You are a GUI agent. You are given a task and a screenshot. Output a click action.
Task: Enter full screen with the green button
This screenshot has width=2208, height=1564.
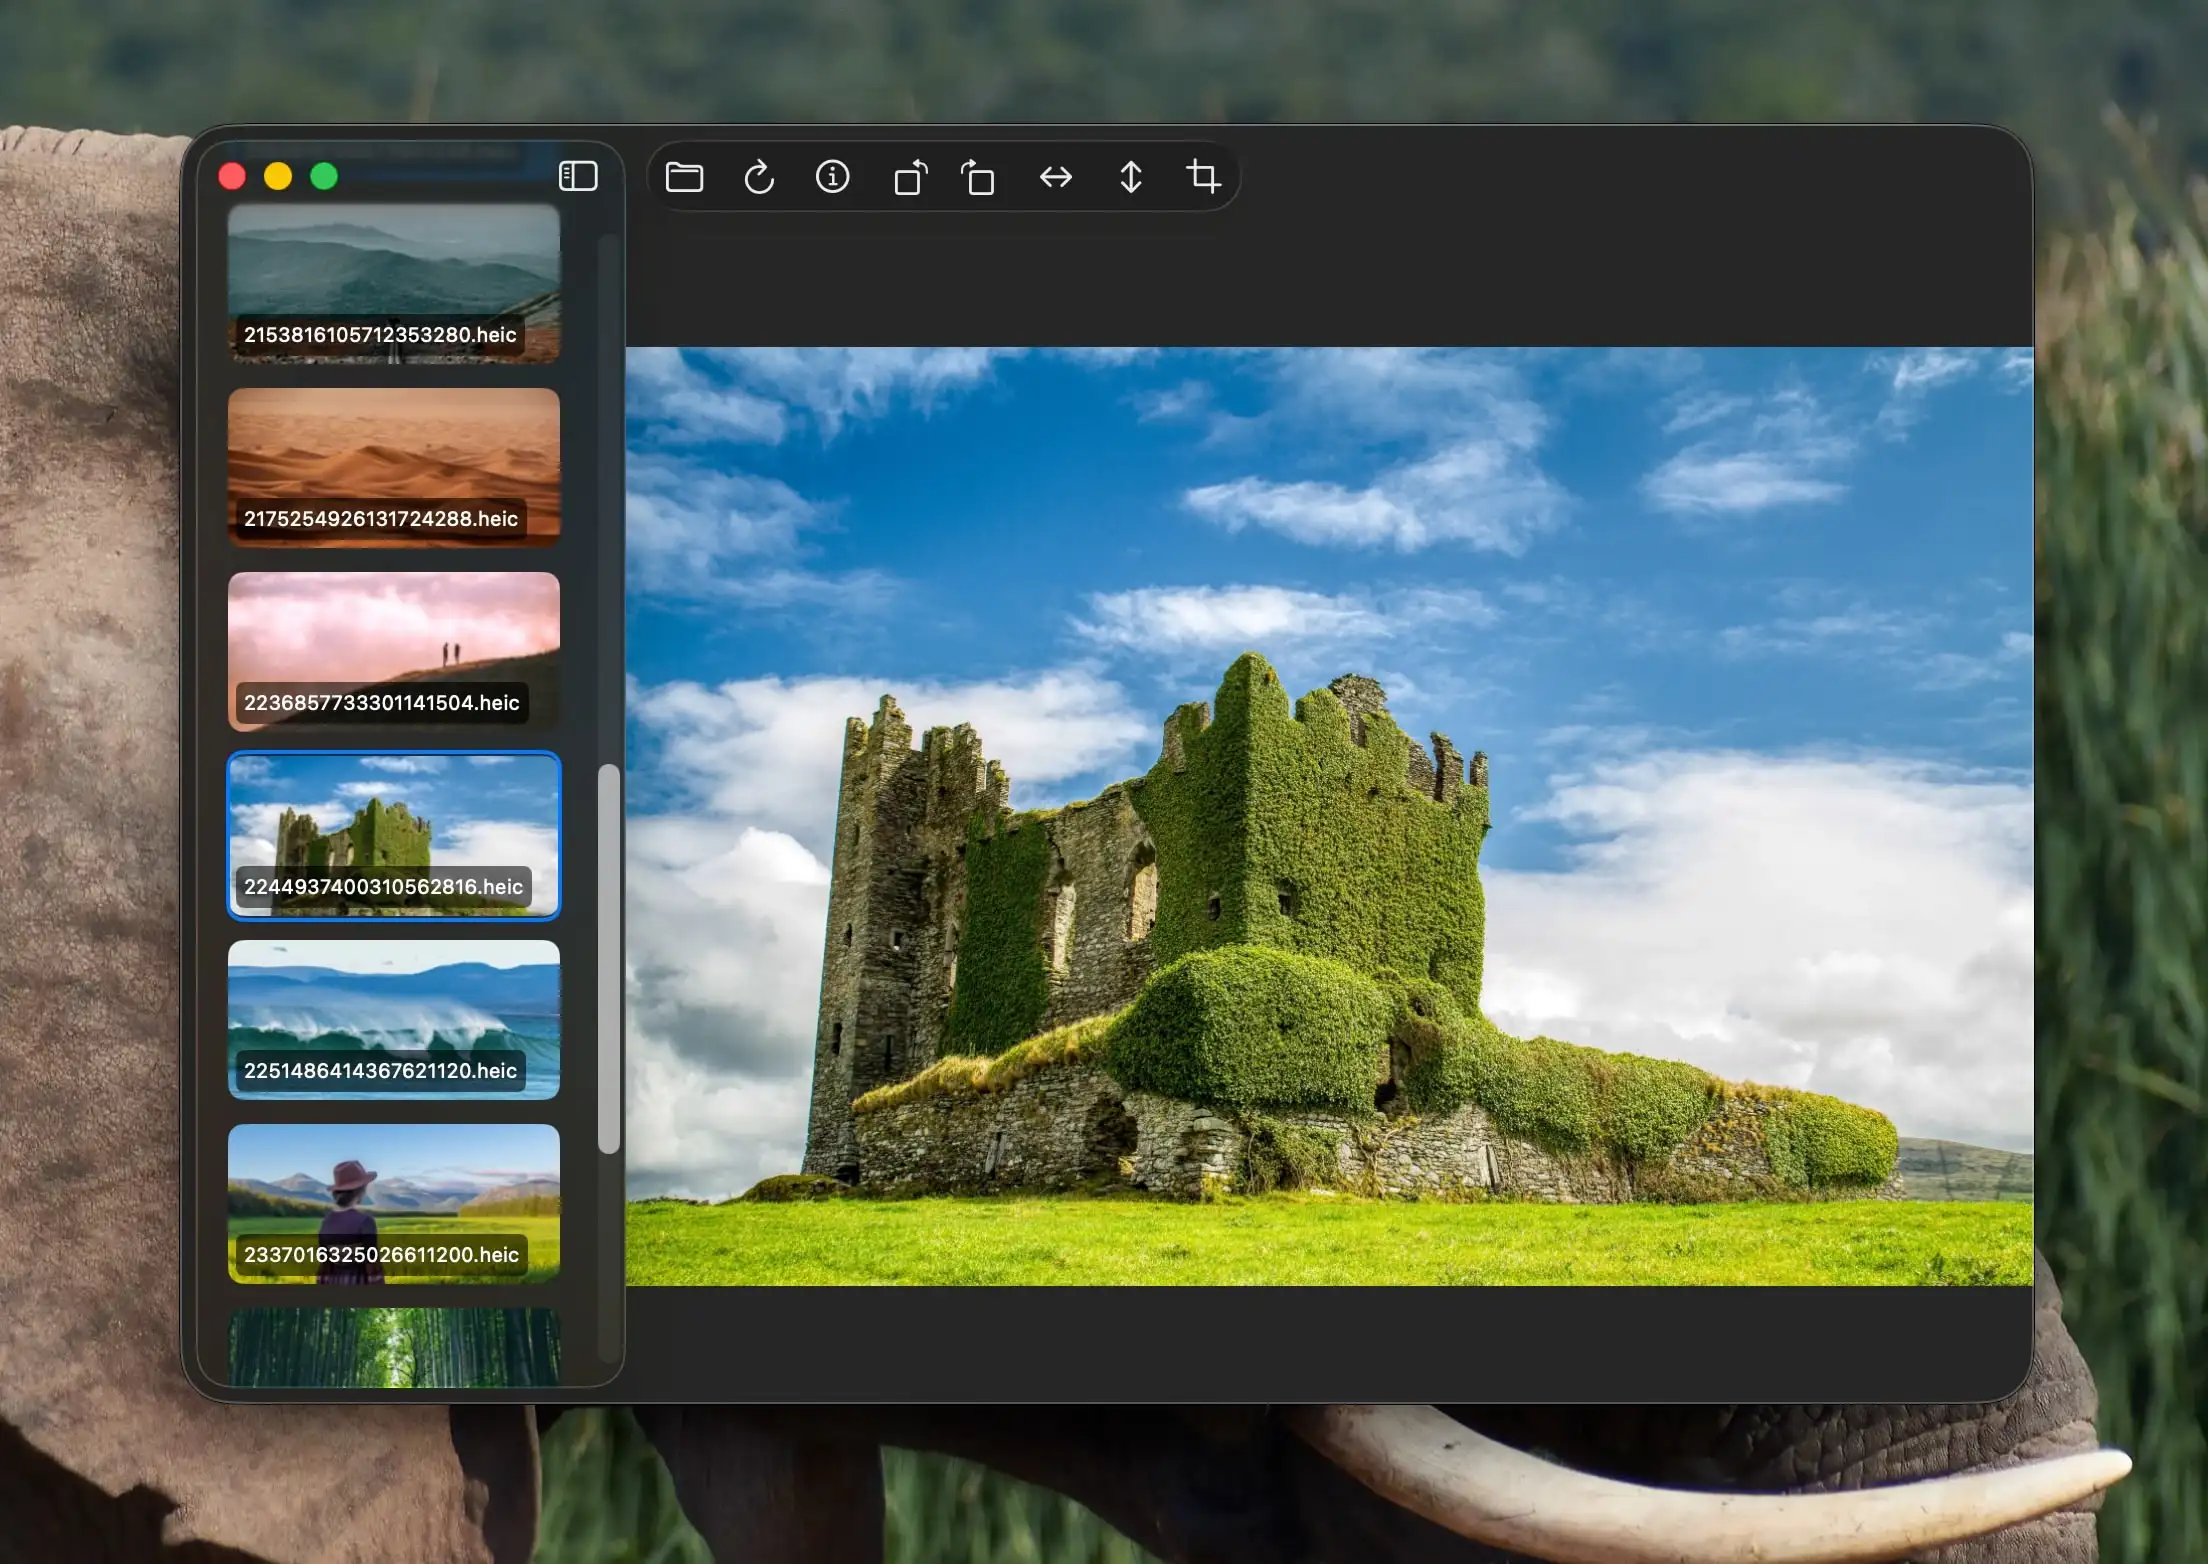click(x=324, y=177)
